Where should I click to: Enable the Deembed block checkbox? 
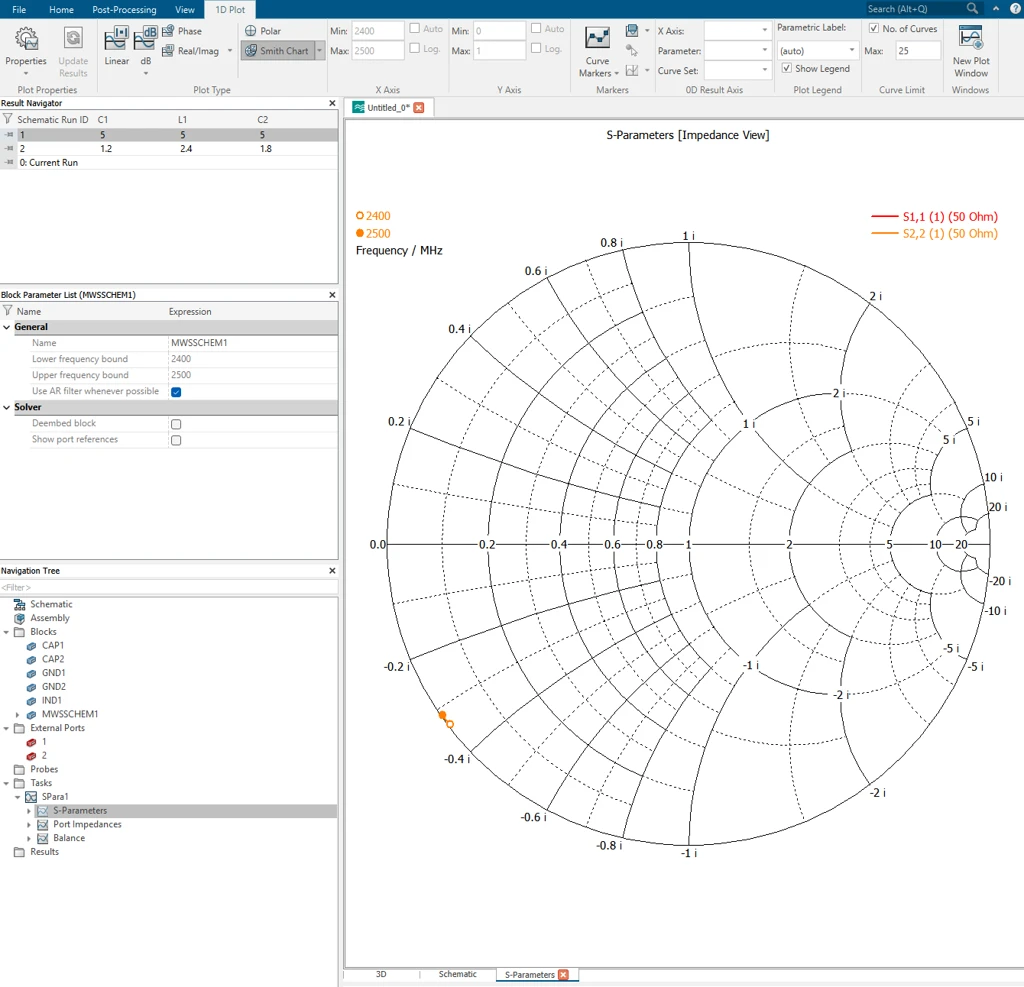[176, 424]
